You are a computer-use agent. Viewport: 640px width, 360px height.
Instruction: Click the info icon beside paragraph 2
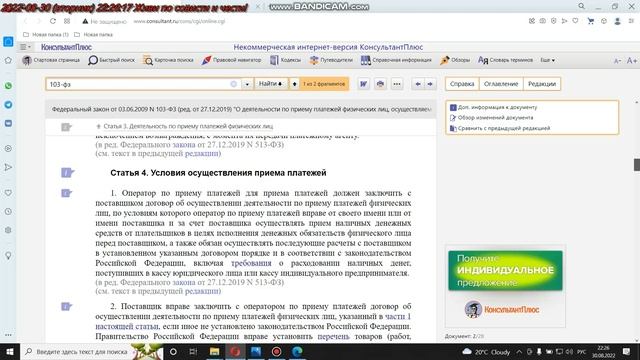(67, 306)
